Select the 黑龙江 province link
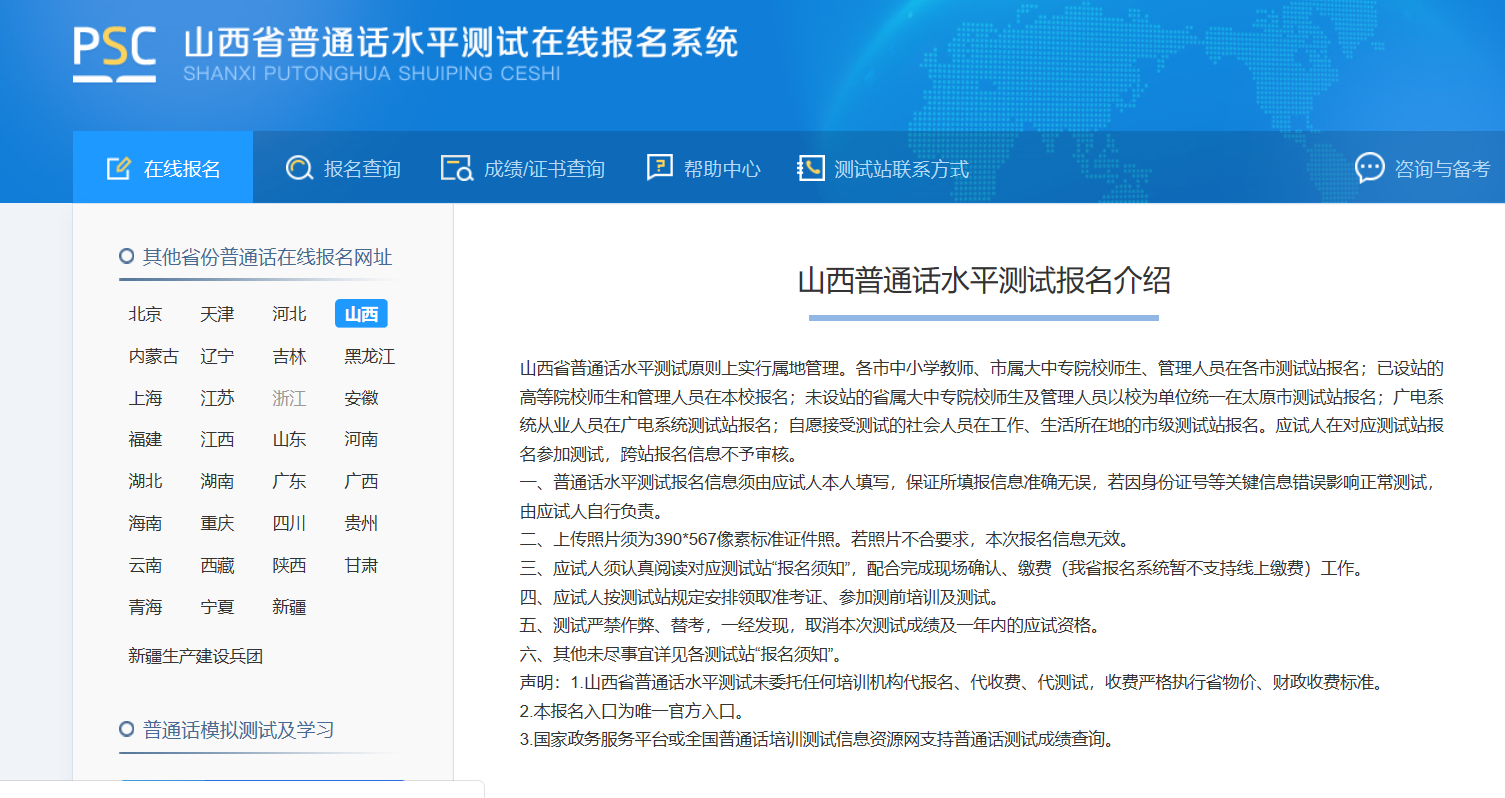1505x798 pixels. [x=370, y=356]
